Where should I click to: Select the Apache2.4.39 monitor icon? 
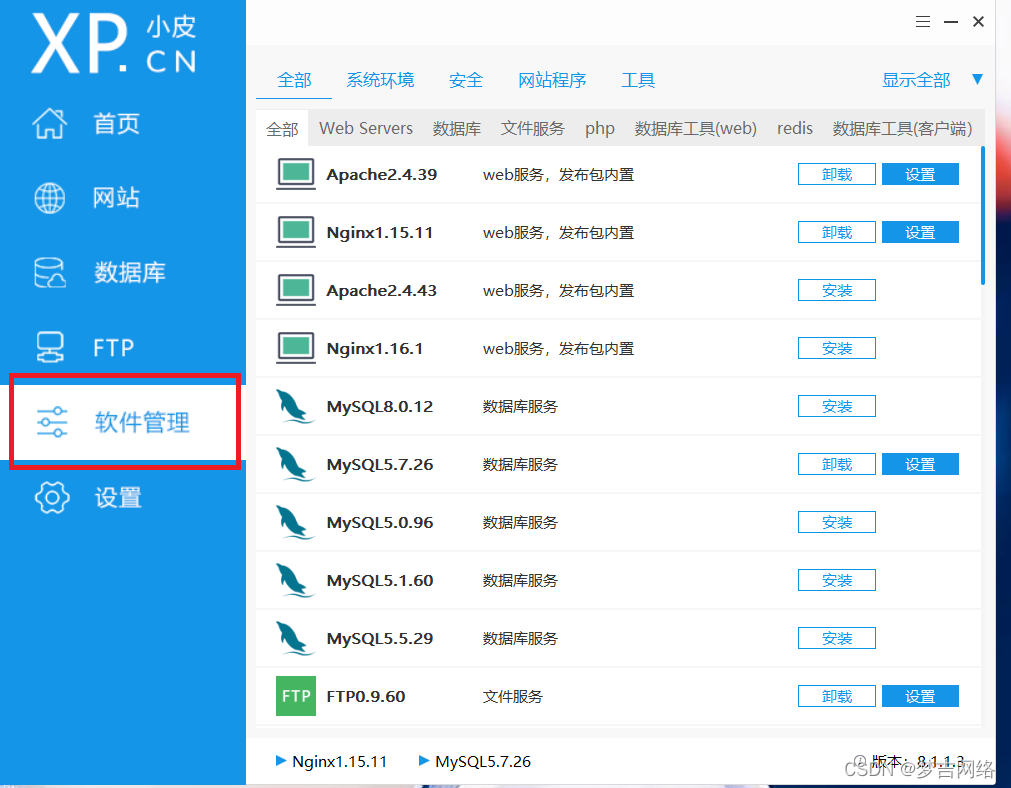(x=296, y=174)
